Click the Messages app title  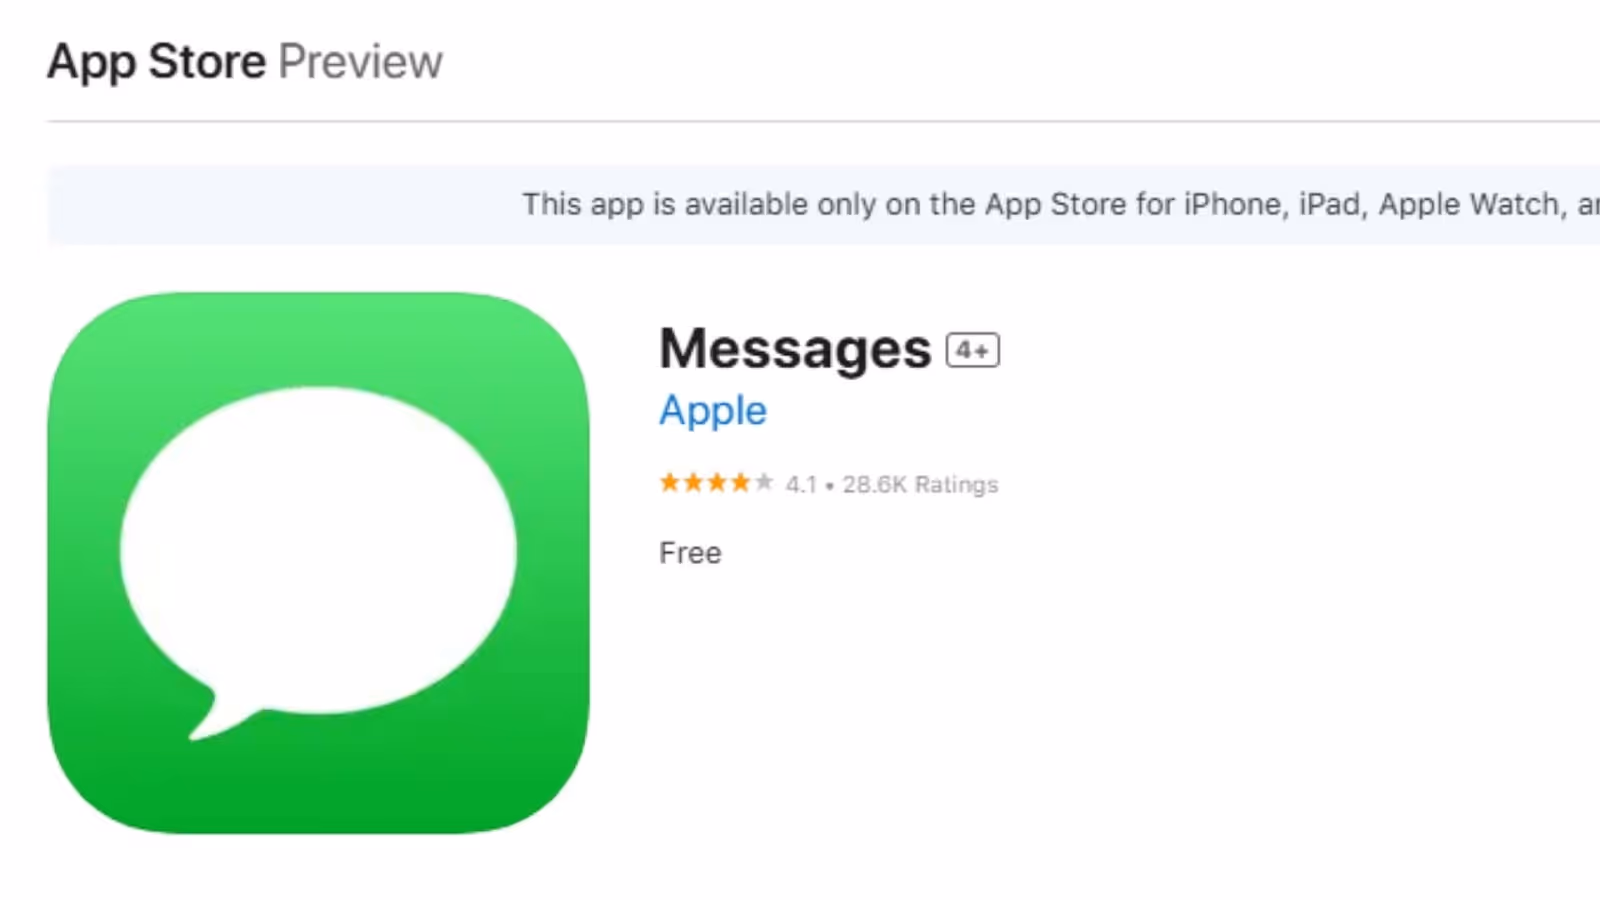pyautogui.click(x=795, y=349)
